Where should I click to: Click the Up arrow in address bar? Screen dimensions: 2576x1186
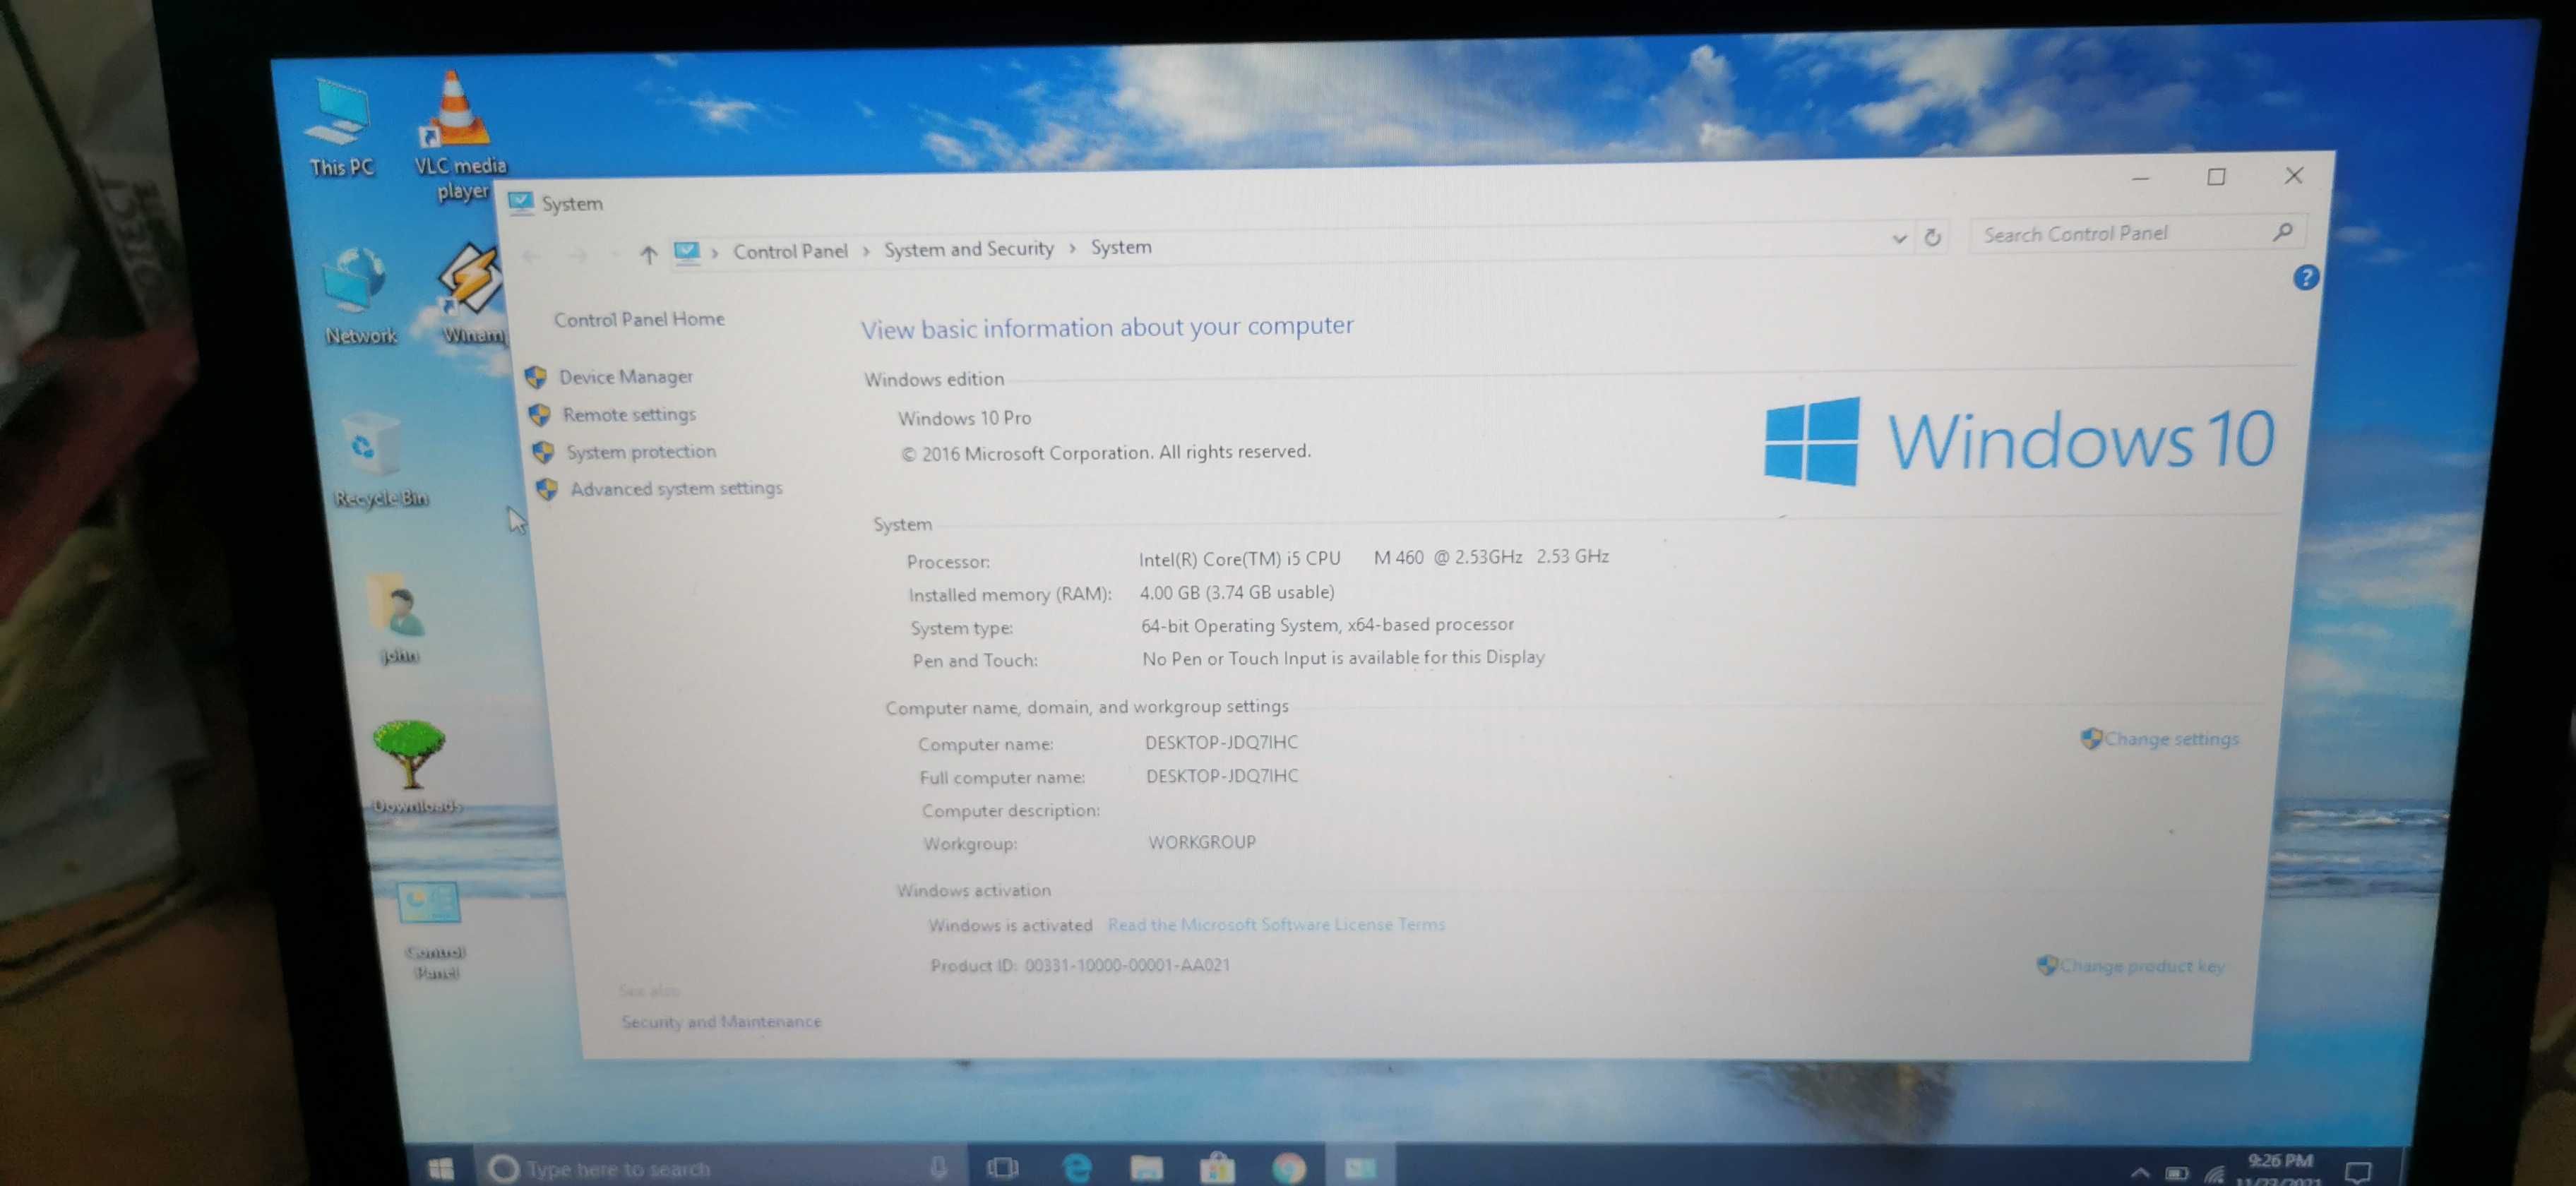(x=648, y=255)
